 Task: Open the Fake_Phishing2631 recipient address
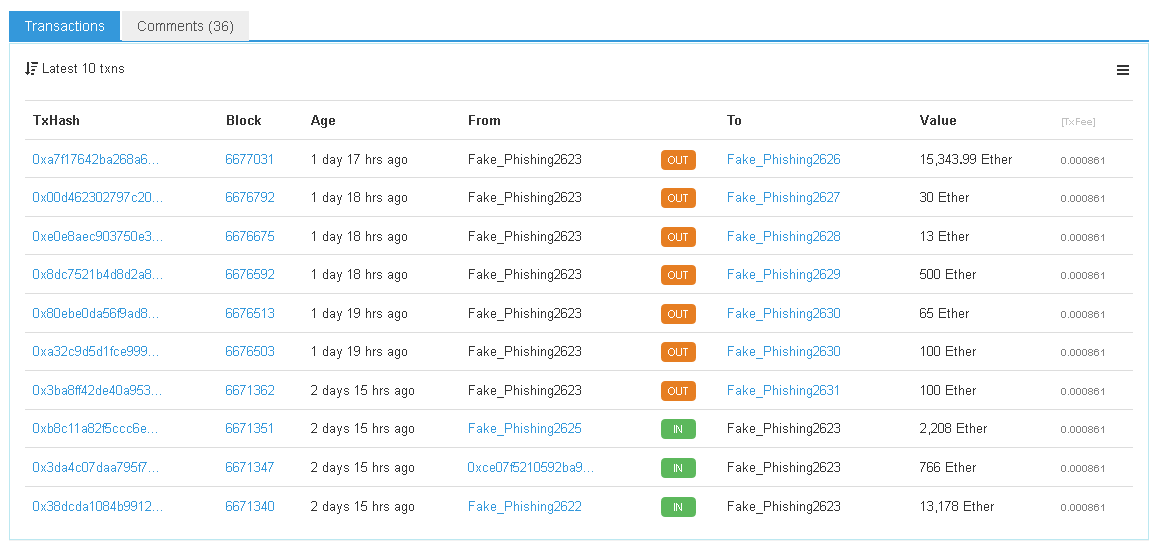point(783,391)
